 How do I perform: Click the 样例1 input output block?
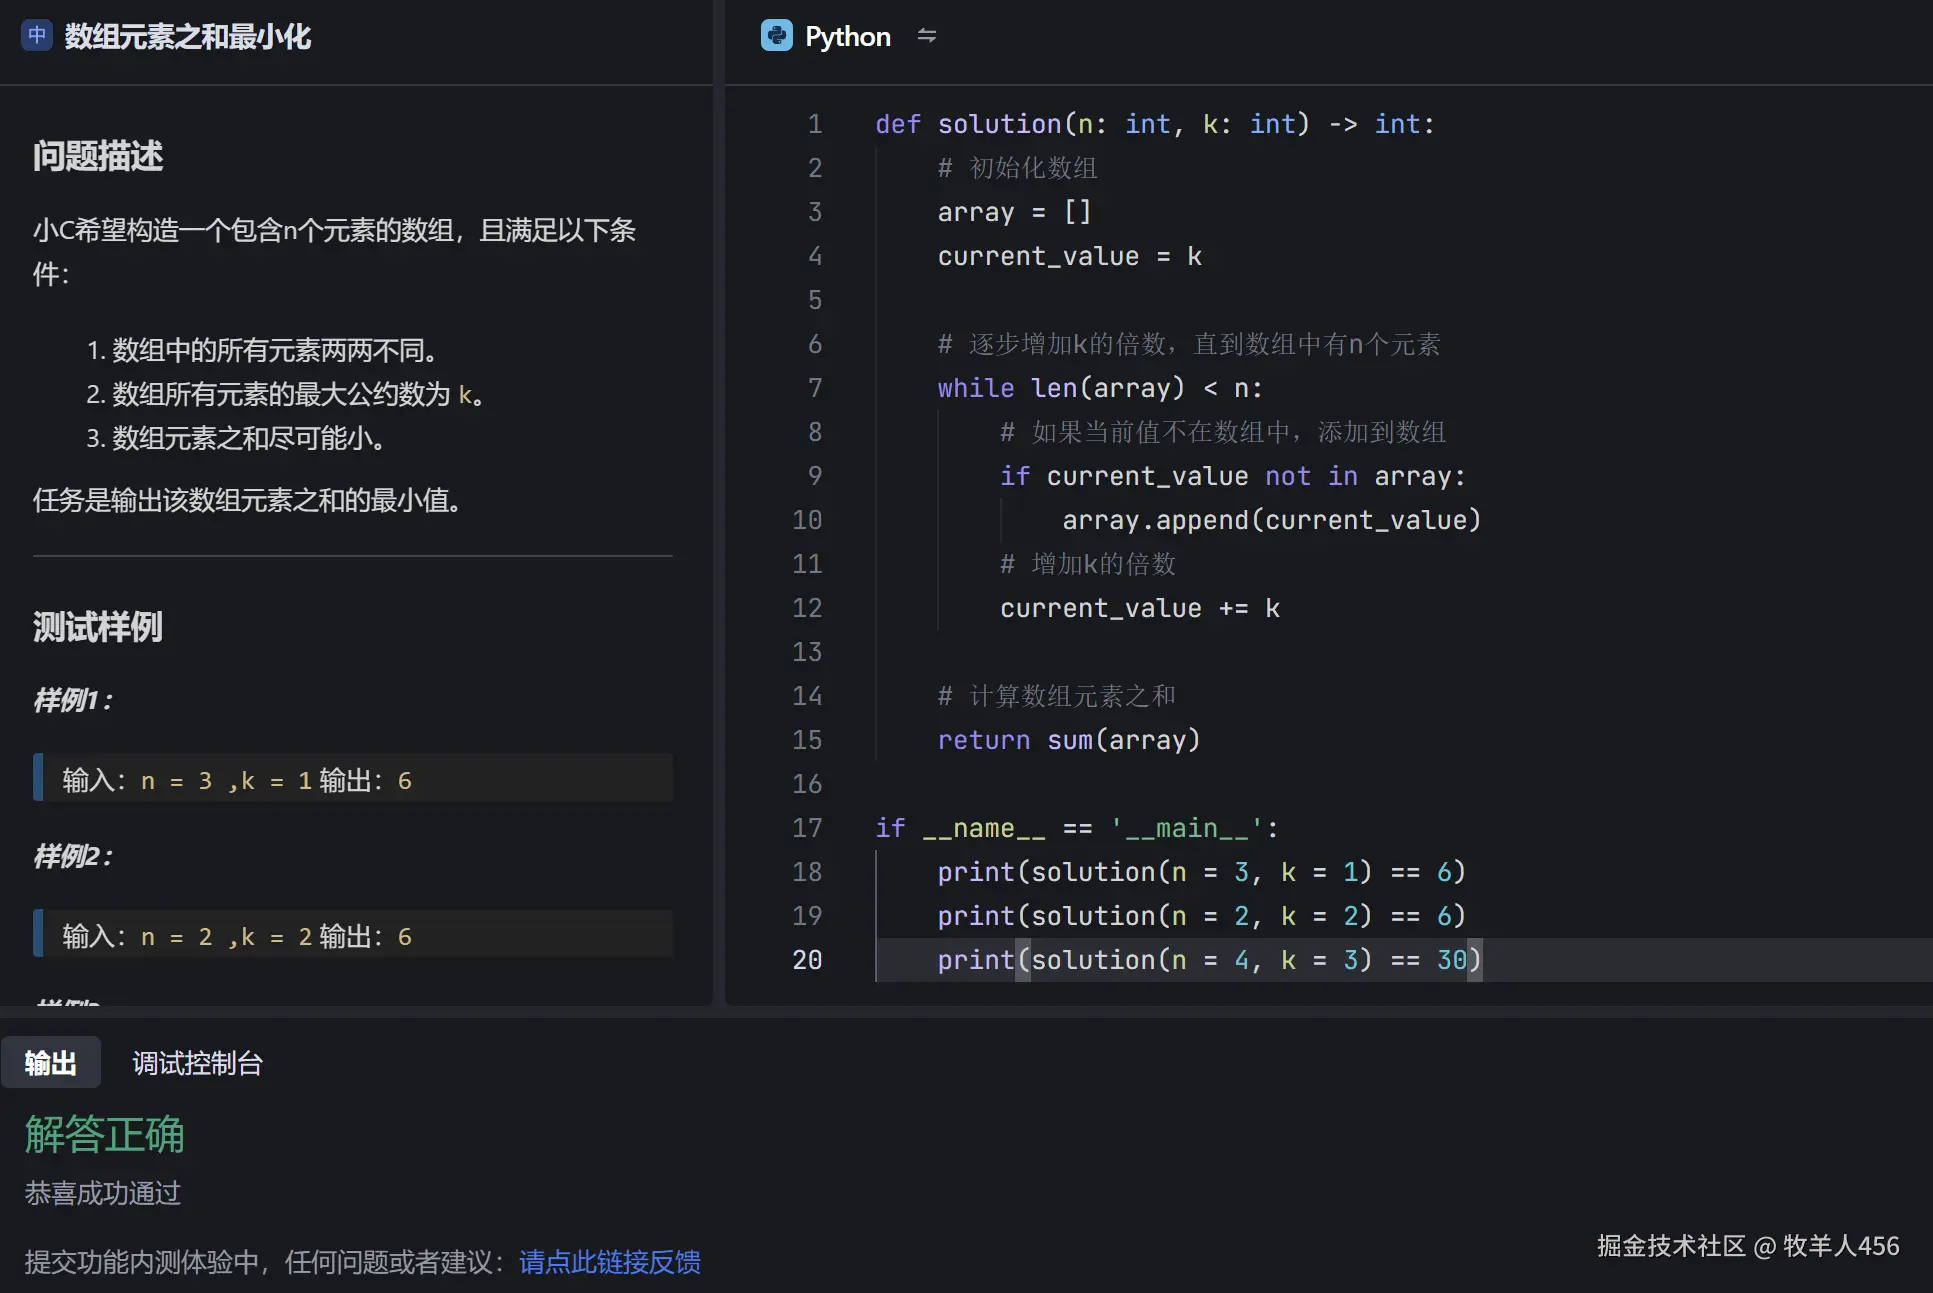[x=352, y=780]
